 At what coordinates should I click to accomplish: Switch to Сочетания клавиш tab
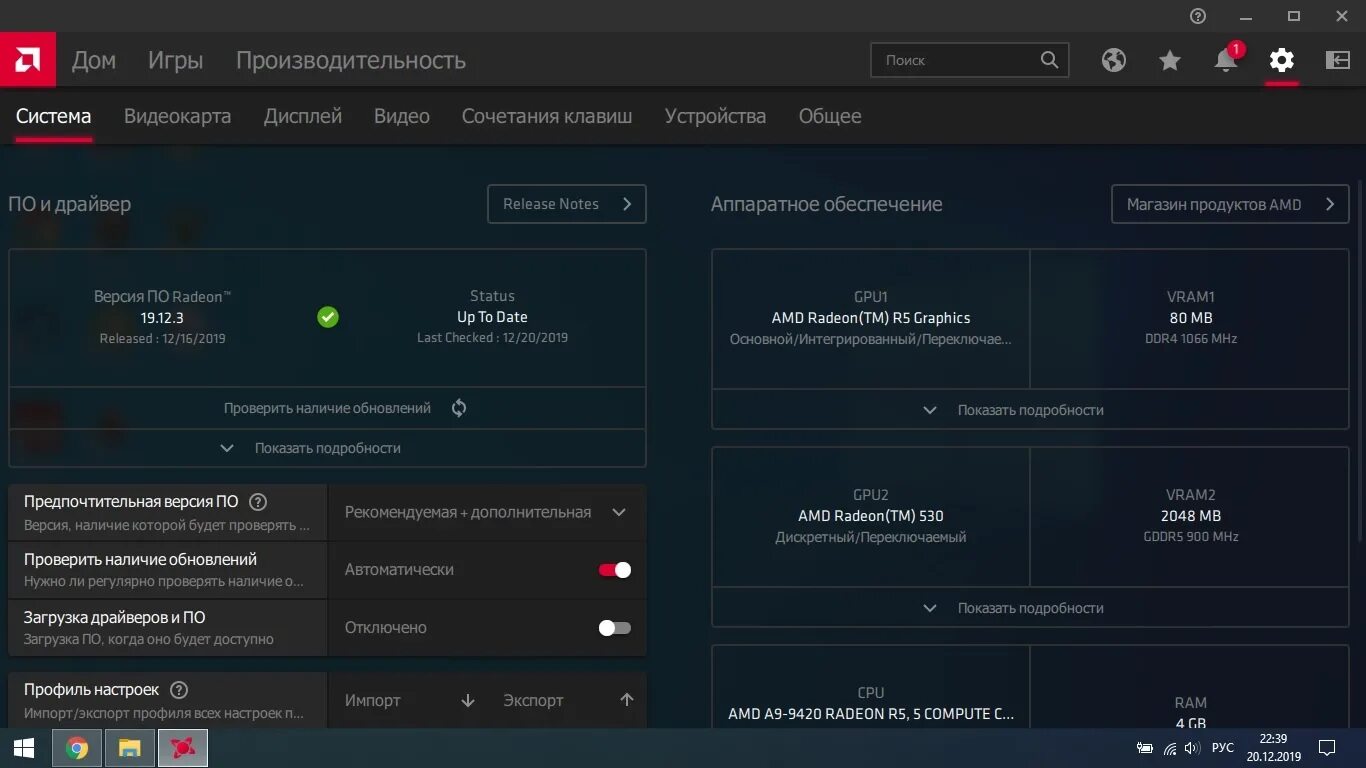point(547,116)
